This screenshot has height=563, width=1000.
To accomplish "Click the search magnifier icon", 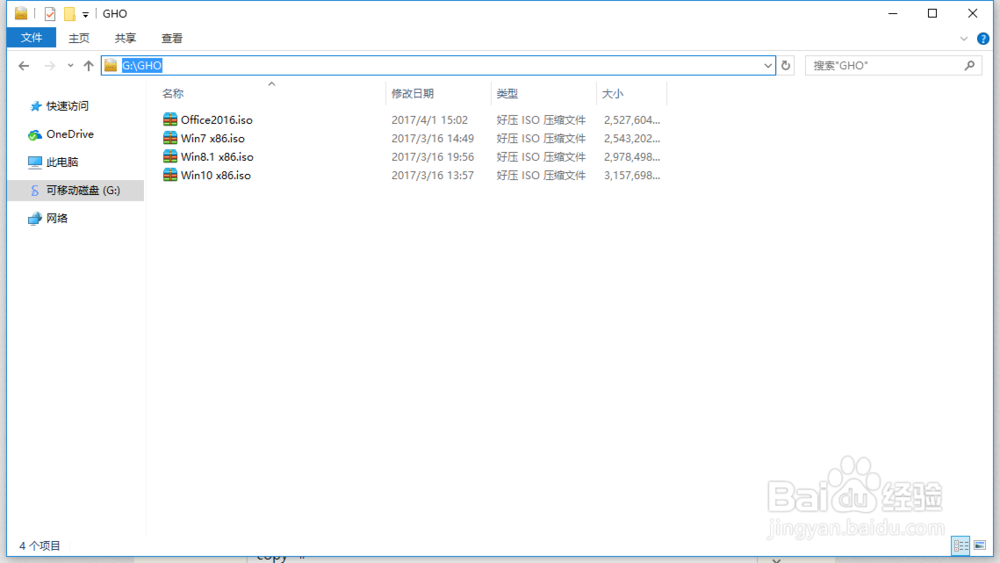I will pos(969,66).
